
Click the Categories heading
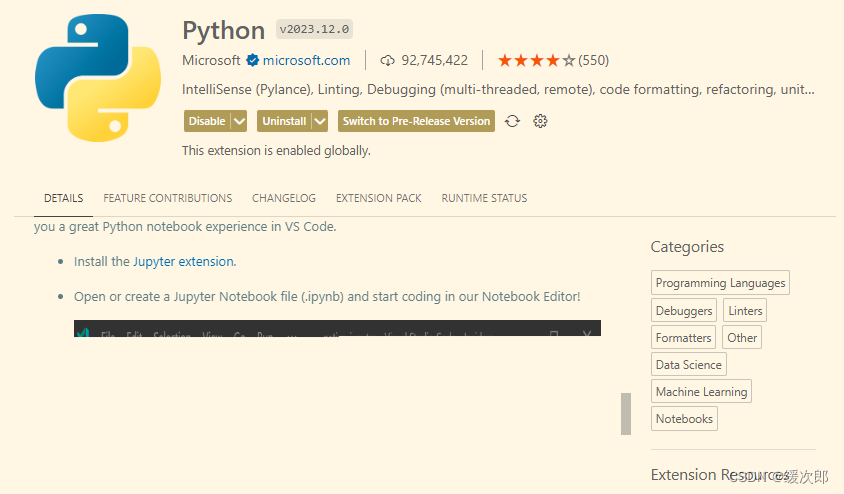click(x=687, y=246)
